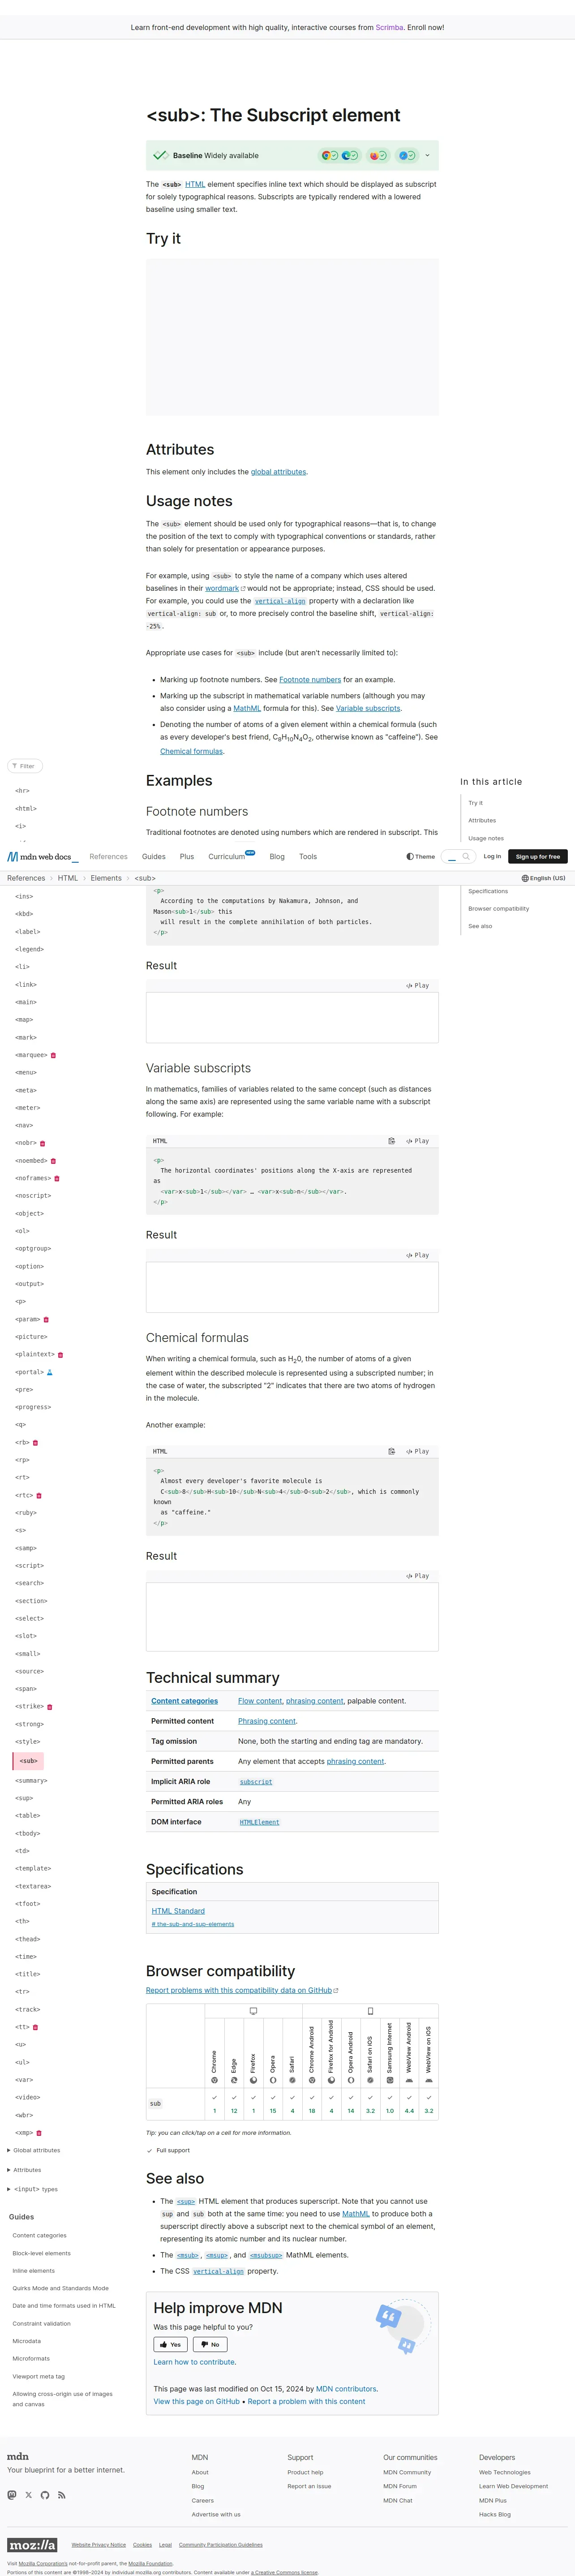Click the Sign up for free button
575x2576 pixels.
(x=538, y=856)
